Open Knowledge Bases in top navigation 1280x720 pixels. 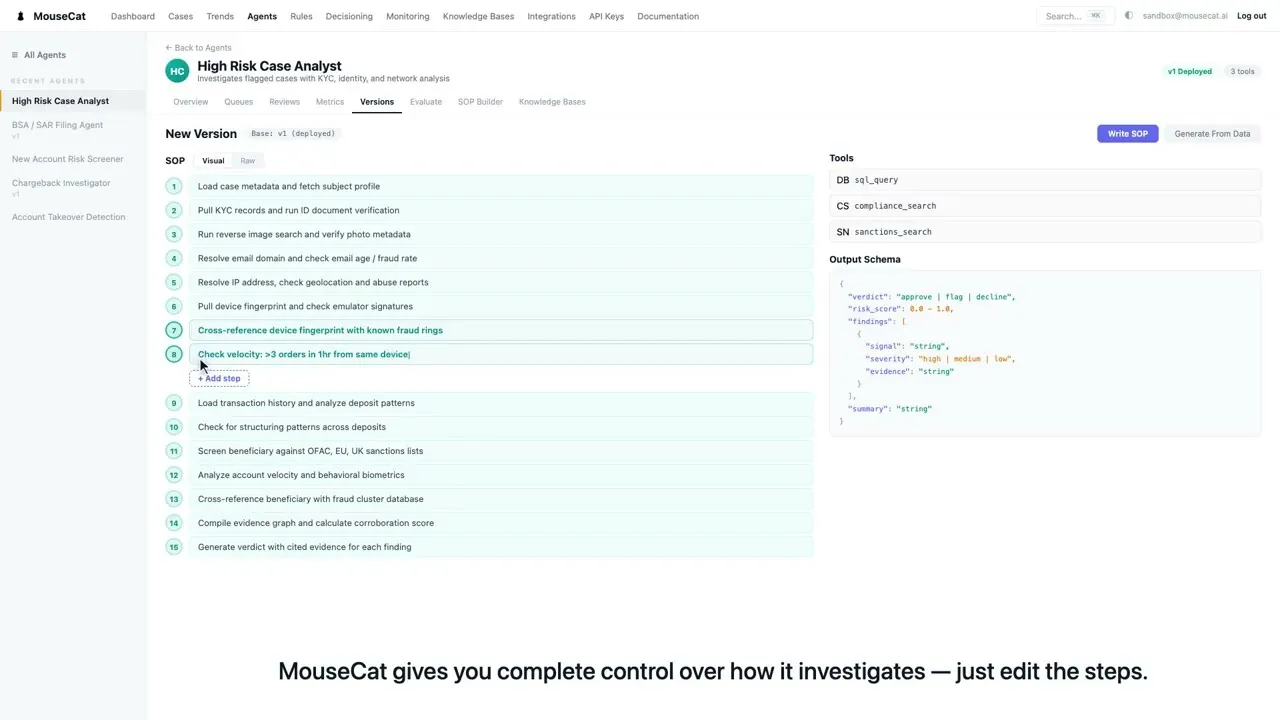click(x=479, y=16)
